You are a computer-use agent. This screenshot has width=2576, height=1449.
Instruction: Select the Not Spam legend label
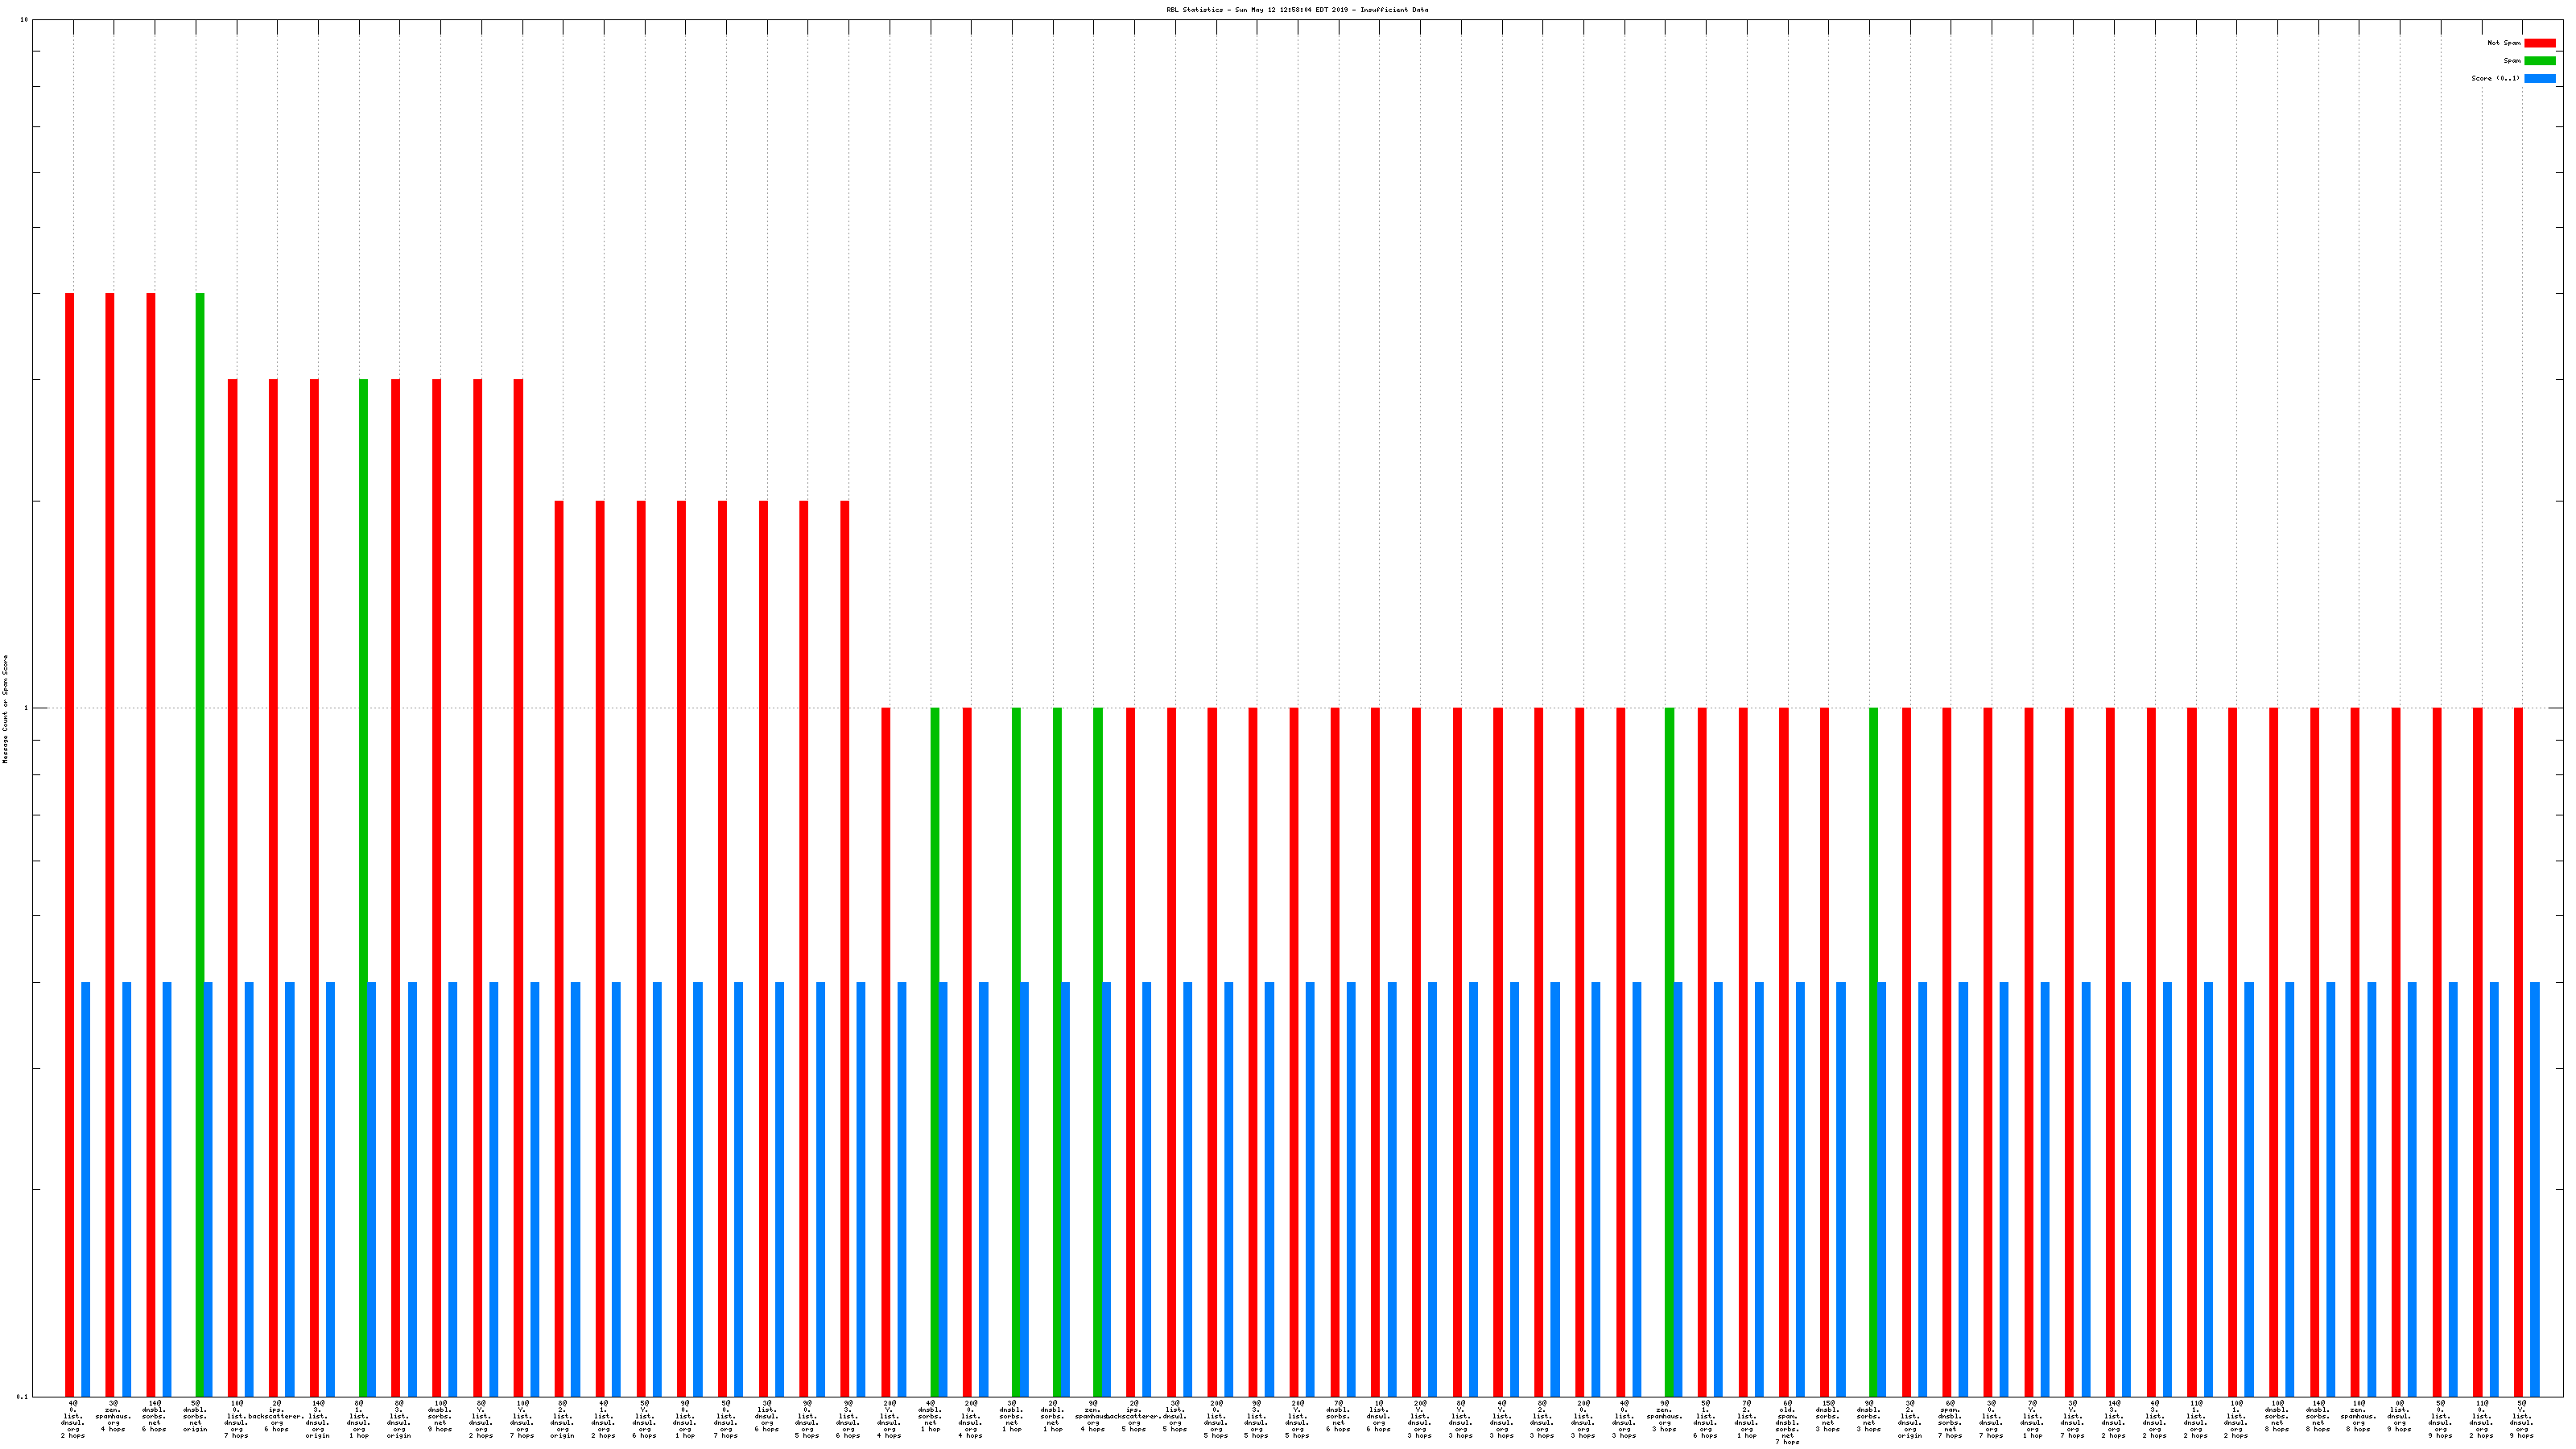click(x=2504, y=43)
